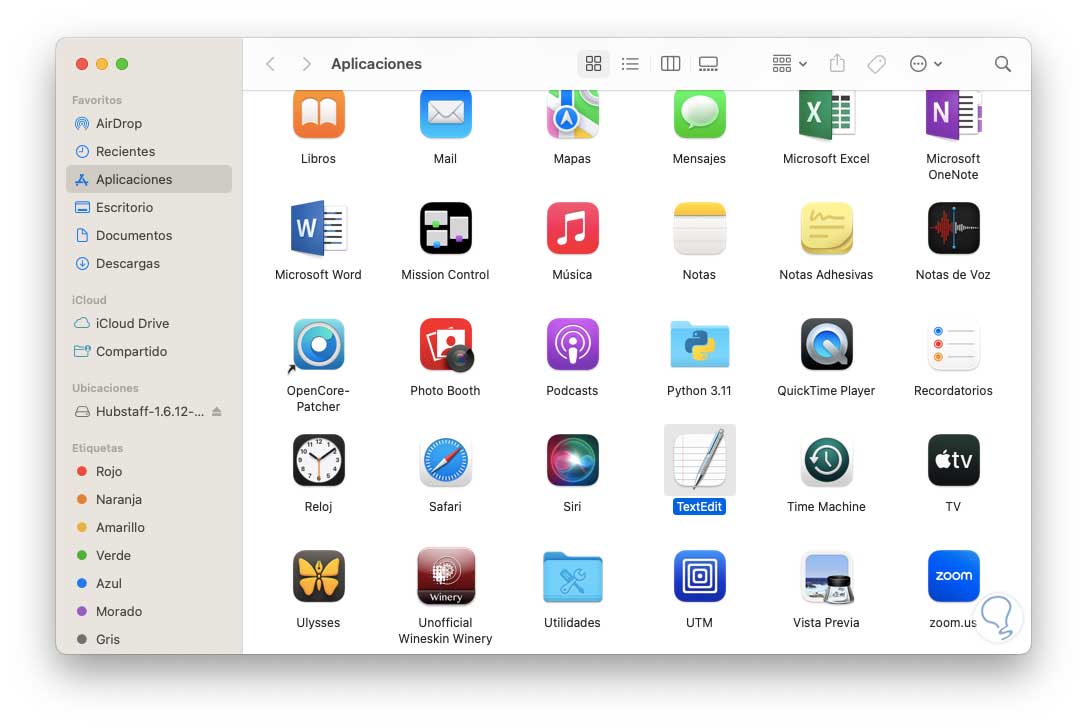Open Escritorio in the sidebar
Screen dimensions: 1087x728
[149, 207]
